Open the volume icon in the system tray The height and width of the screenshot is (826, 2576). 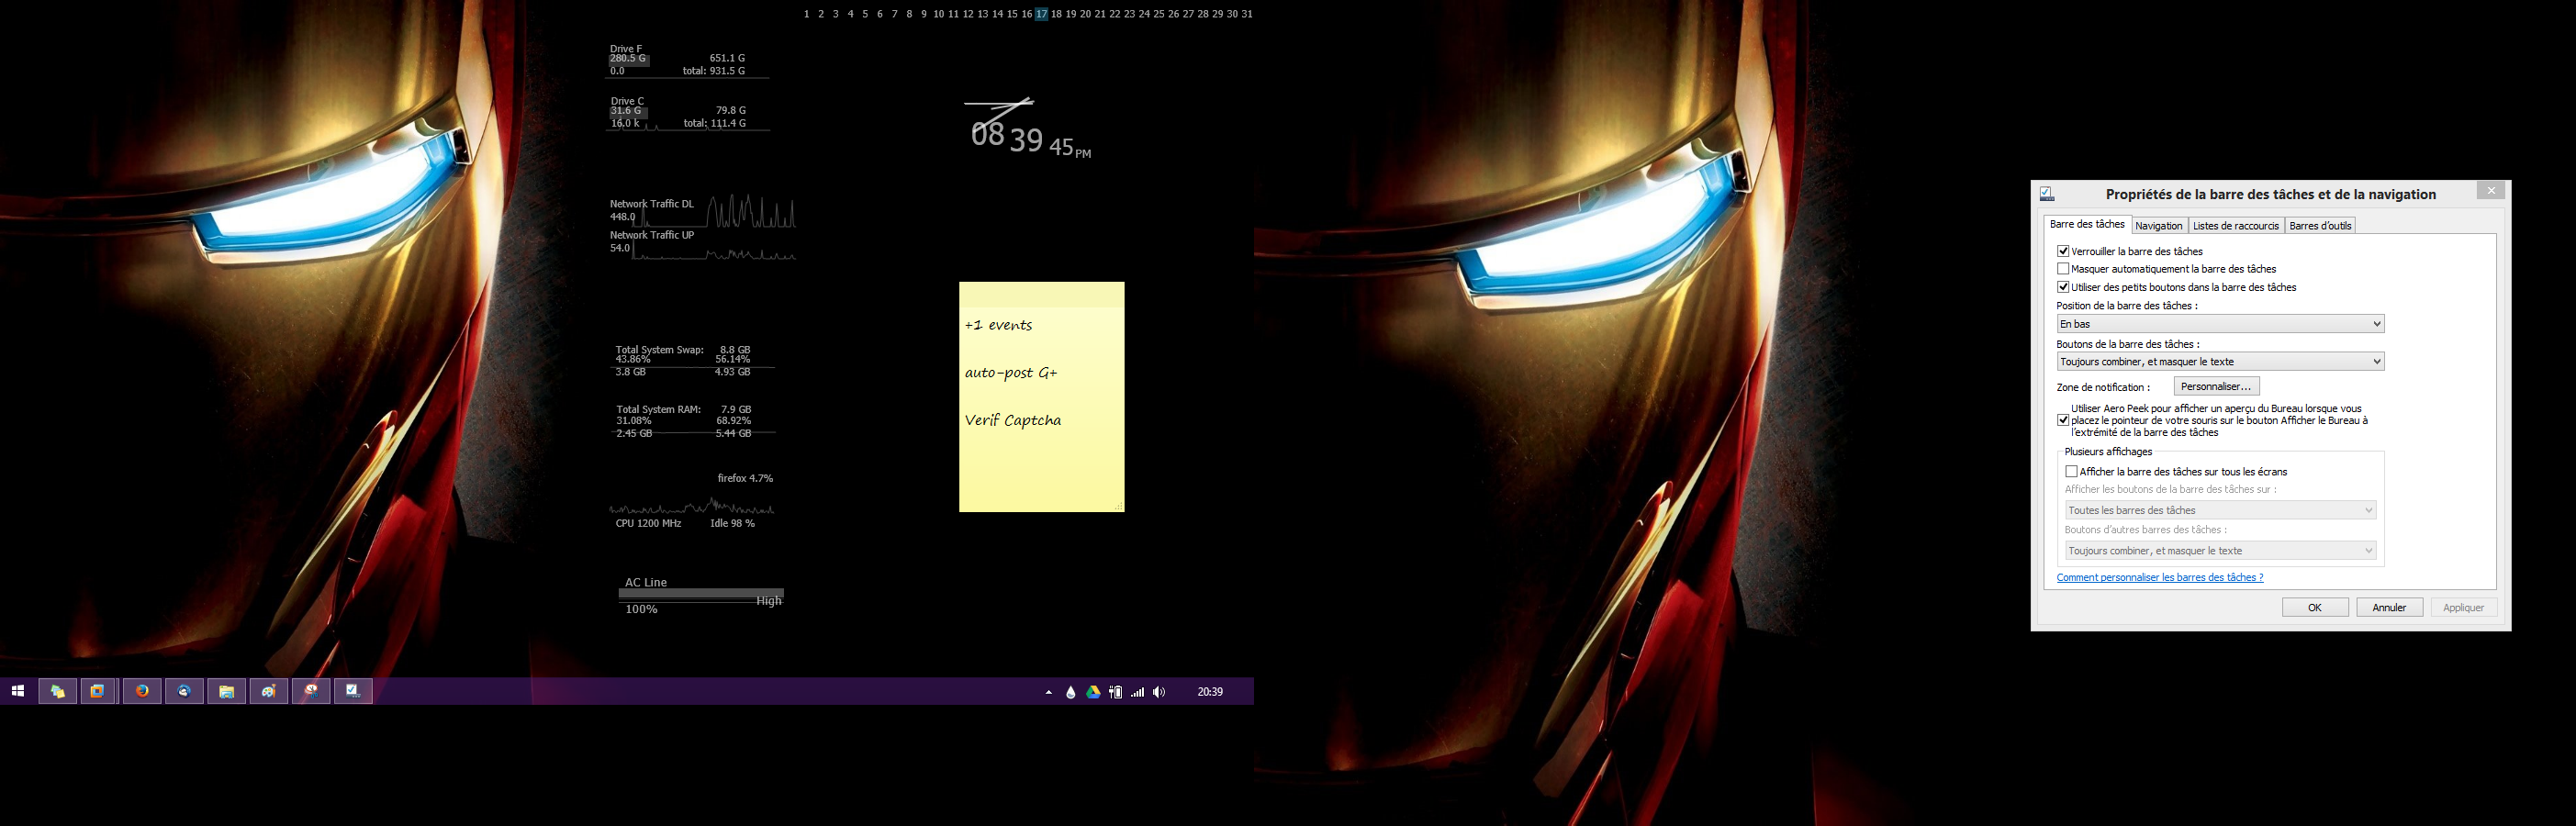[x=1158, y=691]
